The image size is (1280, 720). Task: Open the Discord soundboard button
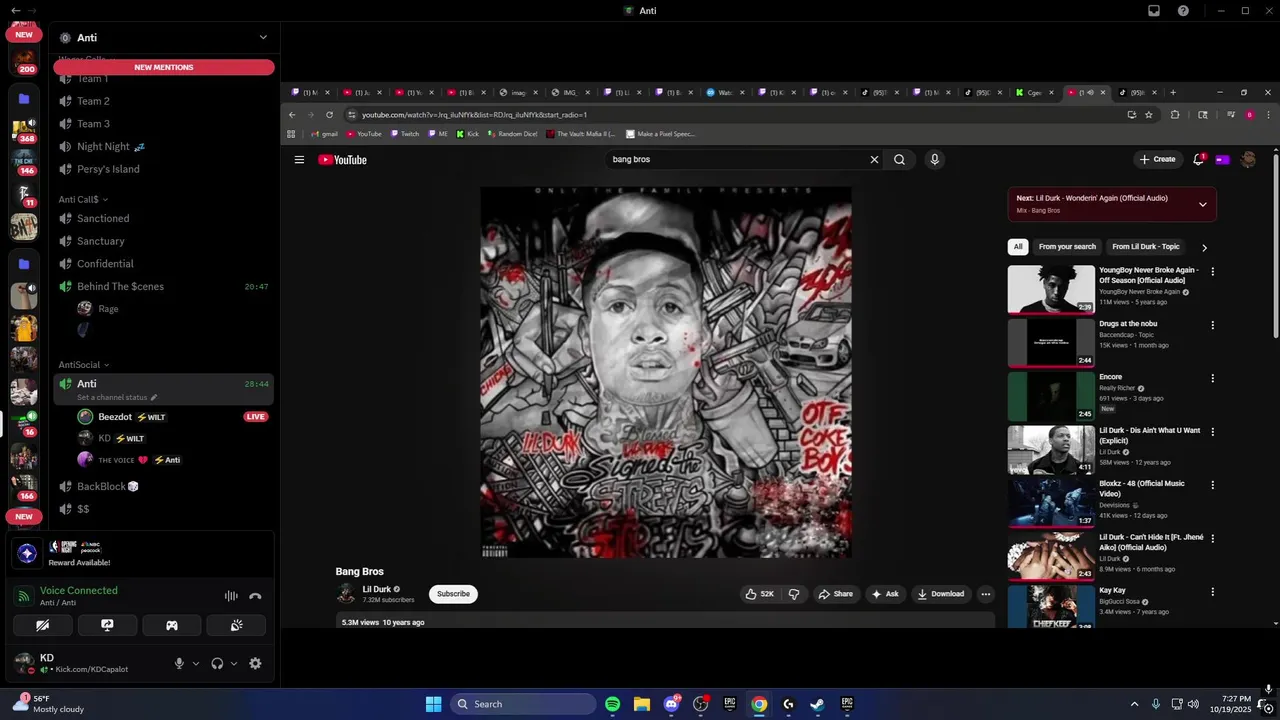[237, 625]
